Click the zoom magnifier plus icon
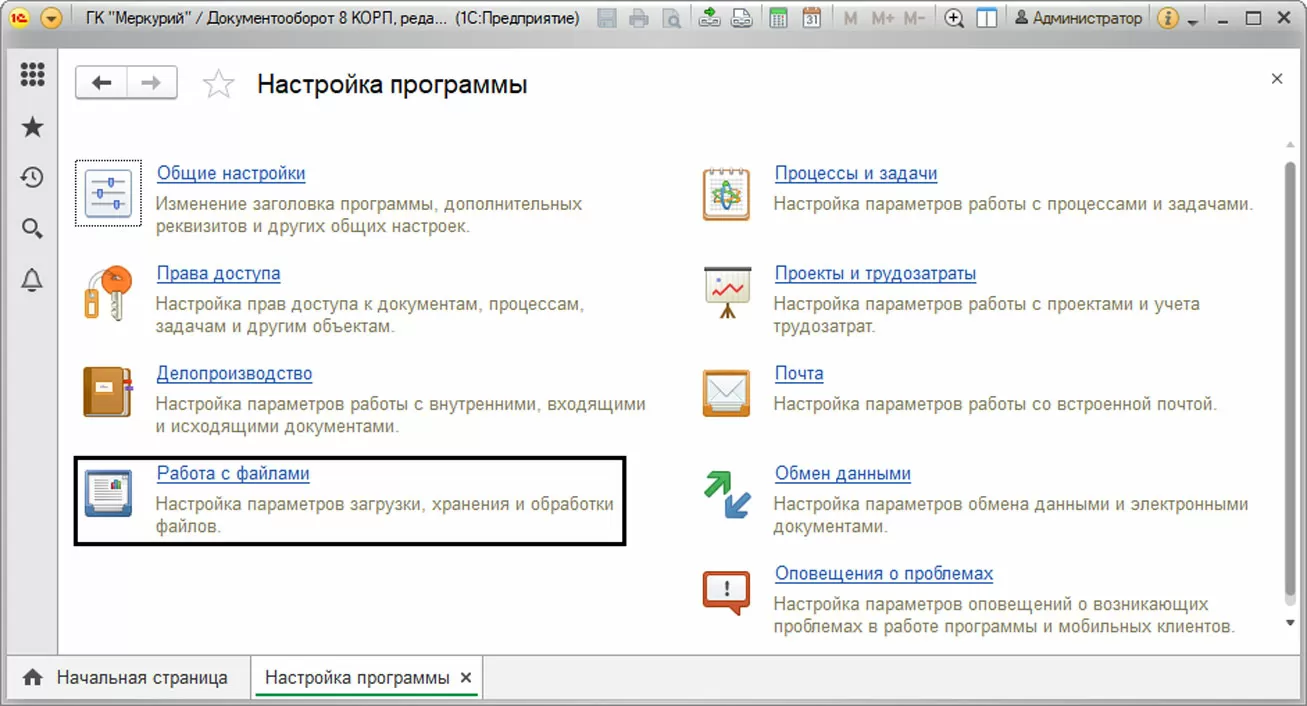The height and width of the screenshot is (706, 1307). point(954,18)
